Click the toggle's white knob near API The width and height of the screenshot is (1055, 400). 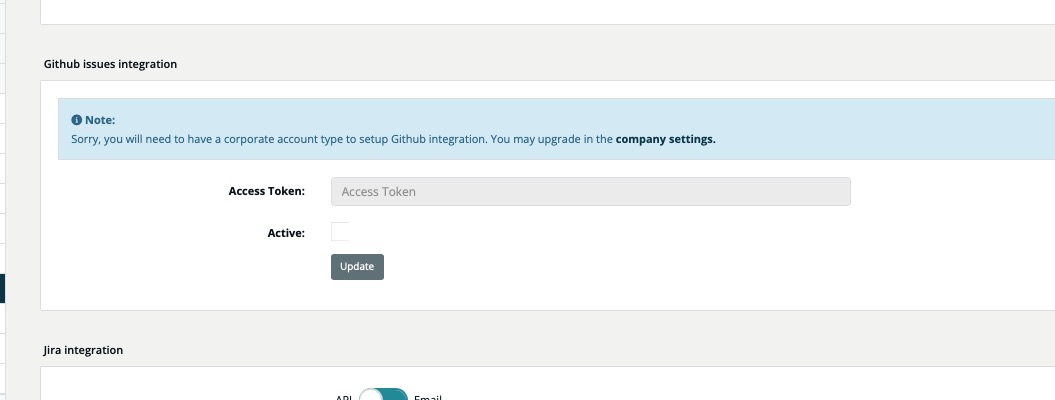click(371, 396)
